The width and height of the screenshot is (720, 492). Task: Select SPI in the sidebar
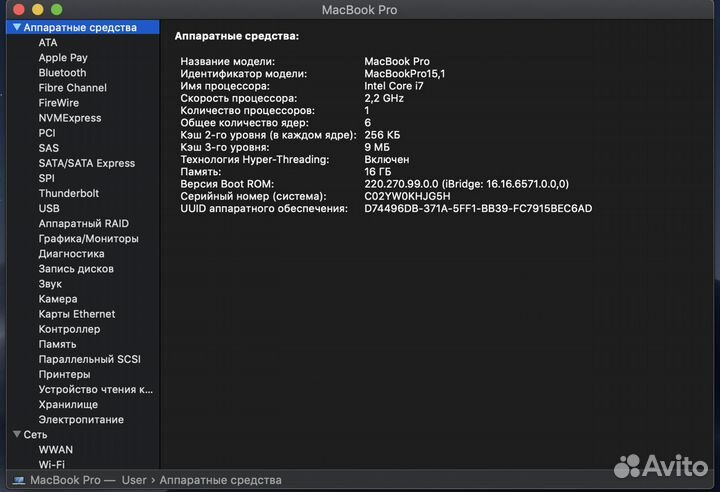point(46,178)
